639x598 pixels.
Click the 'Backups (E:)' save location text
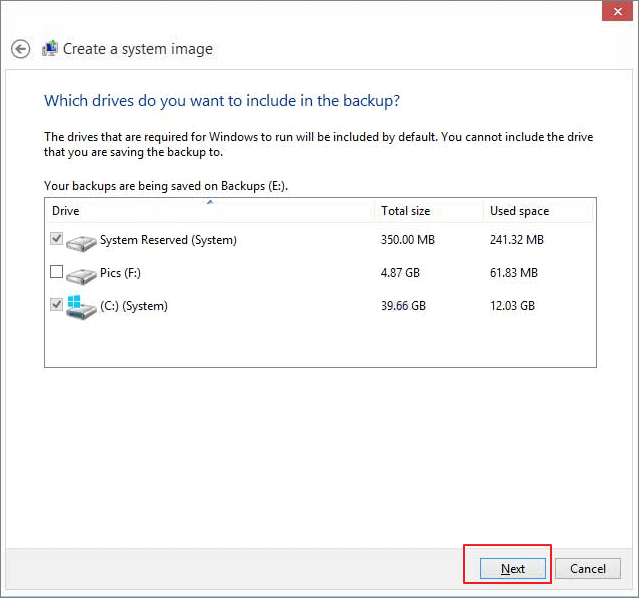254,186
